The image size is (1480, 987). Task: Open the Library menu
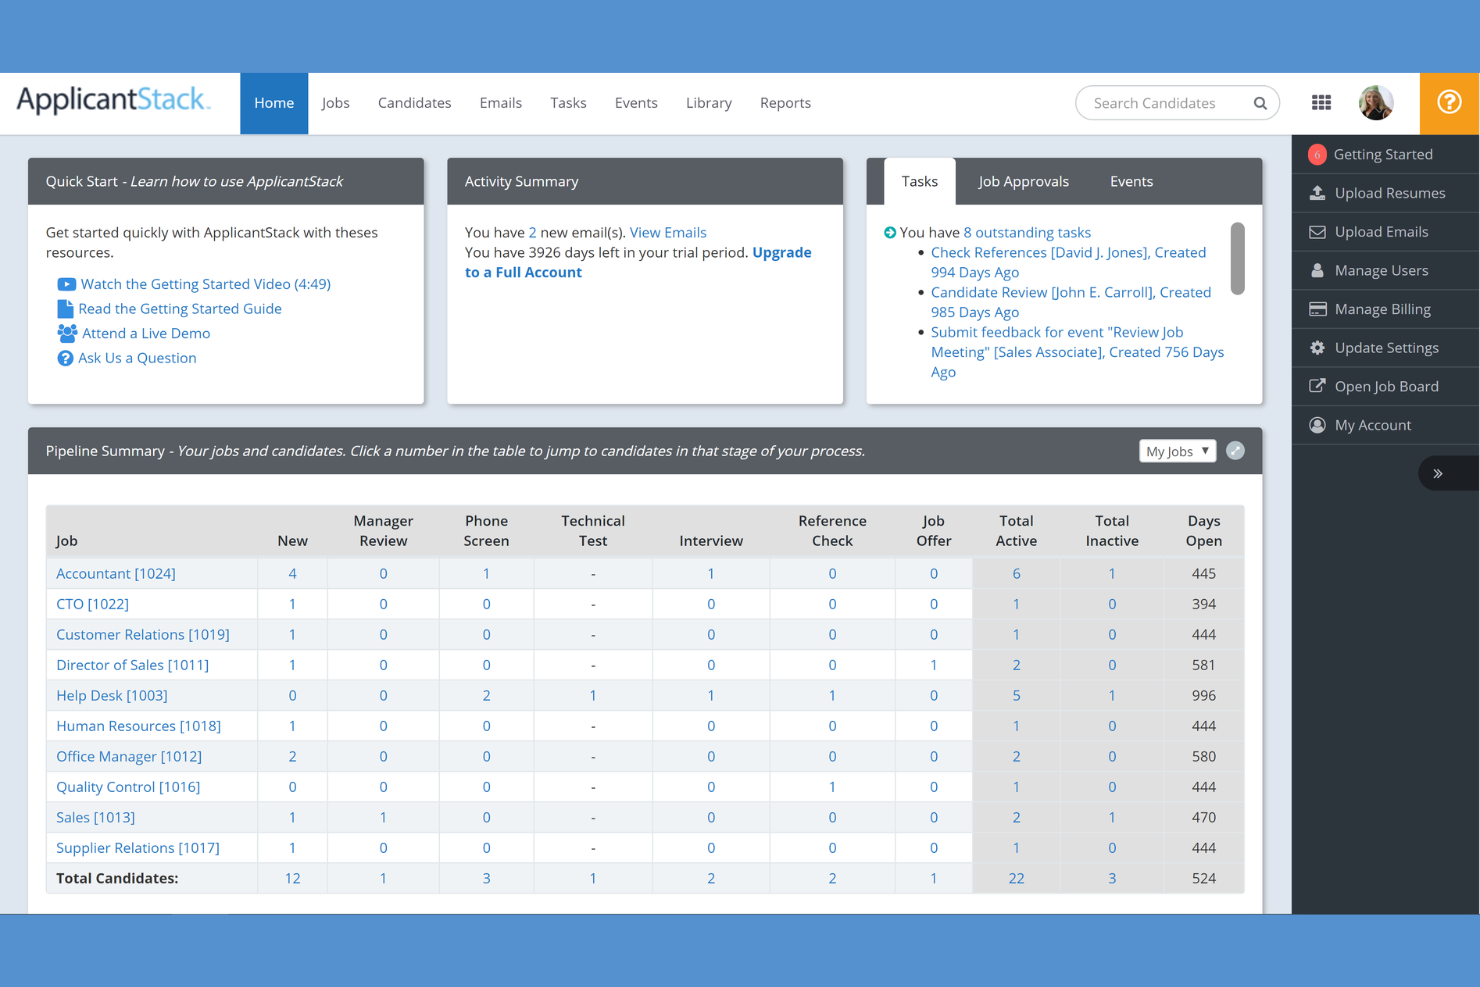click(709, 103)
